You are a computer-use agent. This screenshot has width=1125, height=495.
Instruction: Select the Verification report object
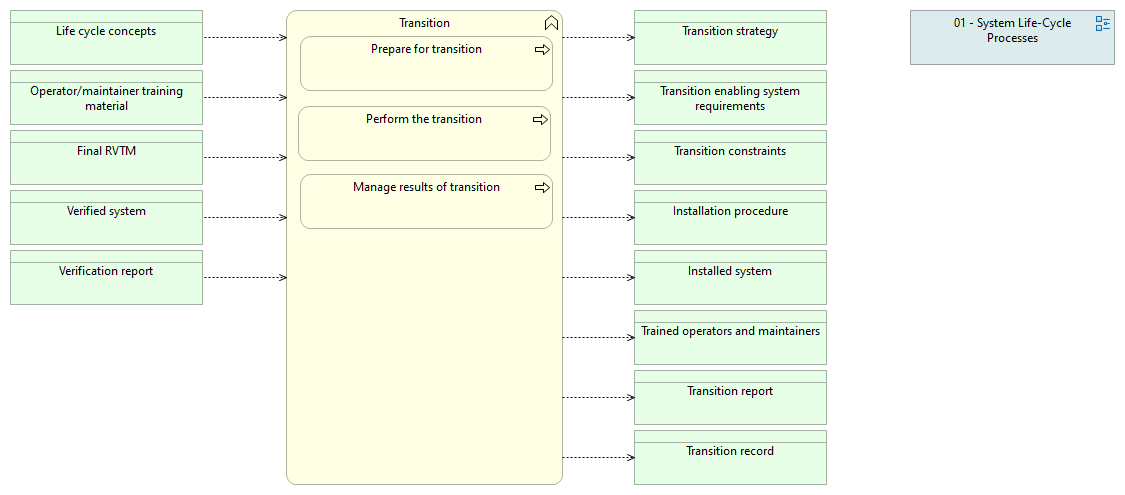[106, 278]
